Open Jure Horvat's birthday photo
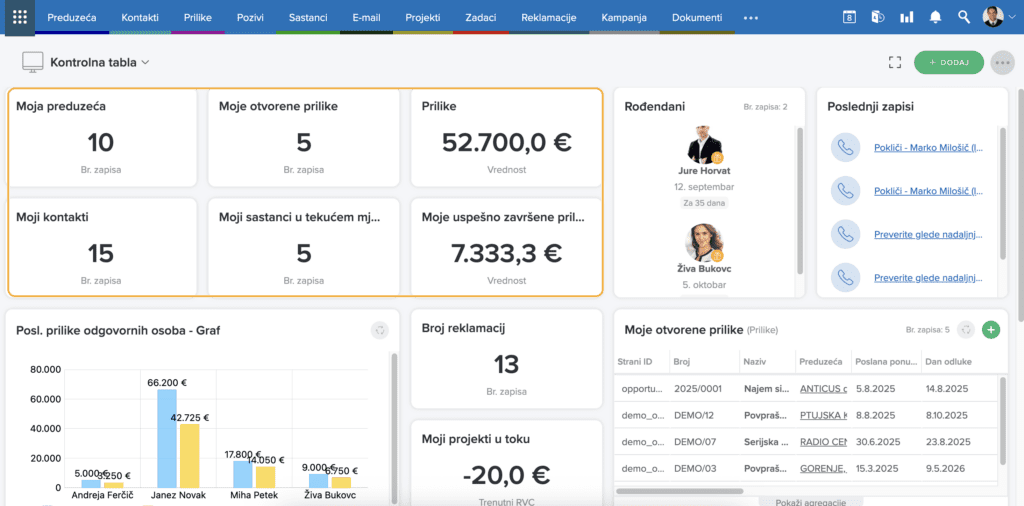 (x=704, y=145)
